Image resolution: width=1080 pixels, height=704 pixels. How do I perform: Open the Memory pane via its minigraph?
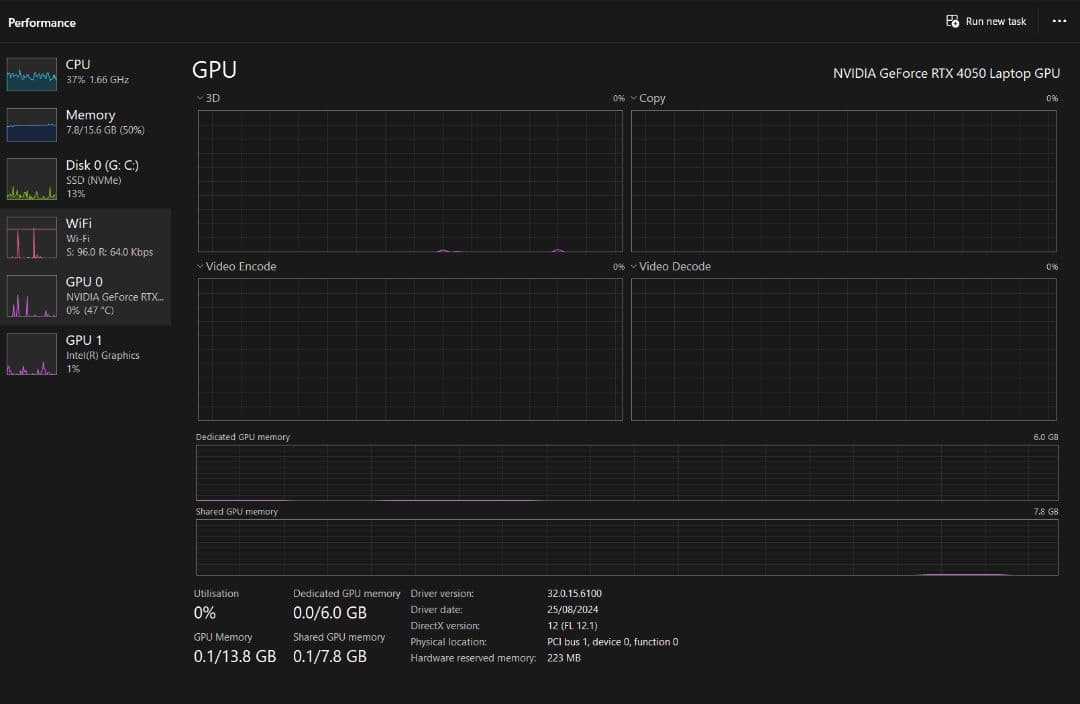pyautogui.click(x=30, y=123)
